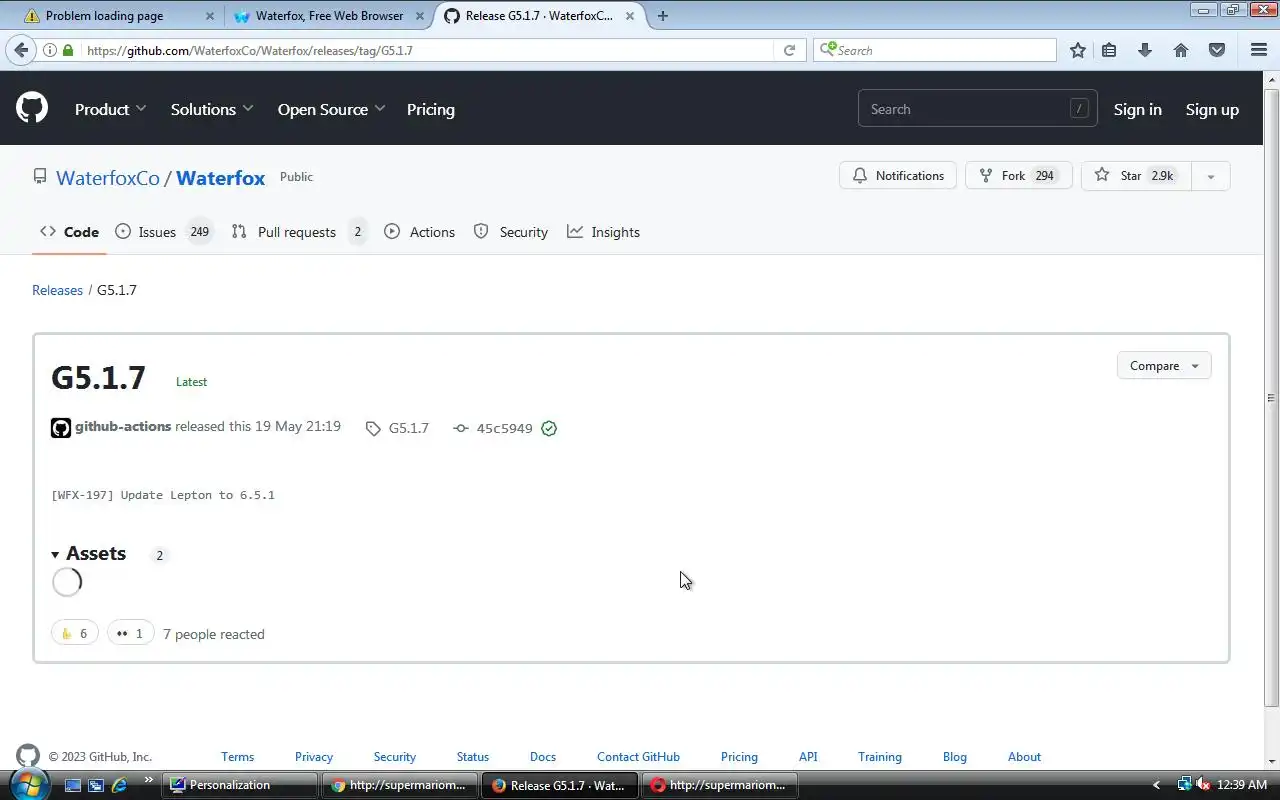Click the Internet Explorer quick launch icon

119,785
